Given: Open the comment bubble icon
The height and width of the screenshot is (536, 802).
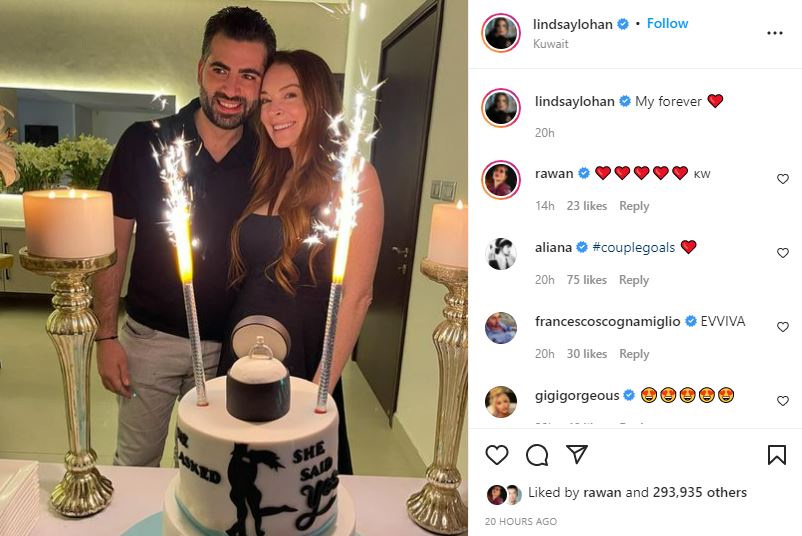Looking at the screenshot, I should tap(537, 455).
